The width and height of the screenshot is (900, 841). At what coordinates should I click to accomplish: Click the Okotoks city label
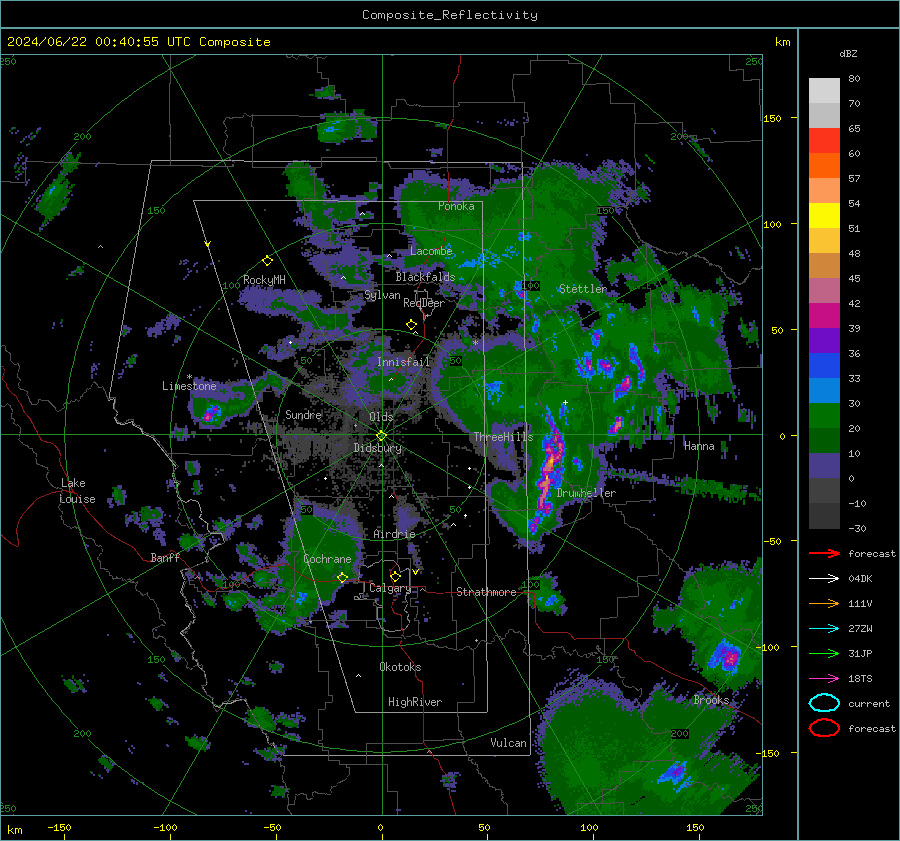click(x=400, y=667)
